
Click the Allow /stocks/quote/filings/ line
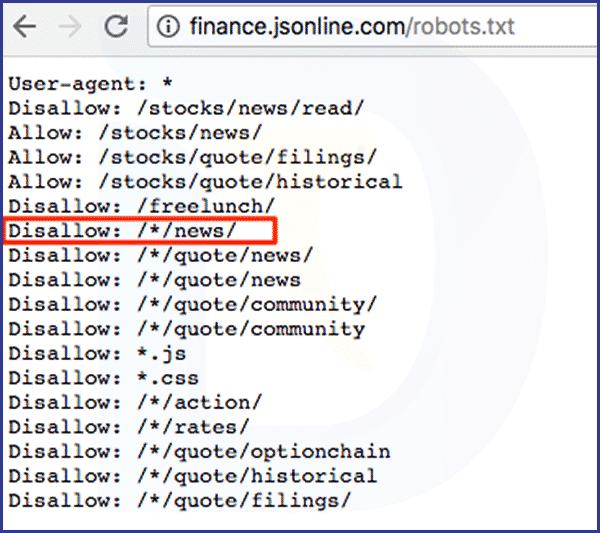tap(192, 158)
